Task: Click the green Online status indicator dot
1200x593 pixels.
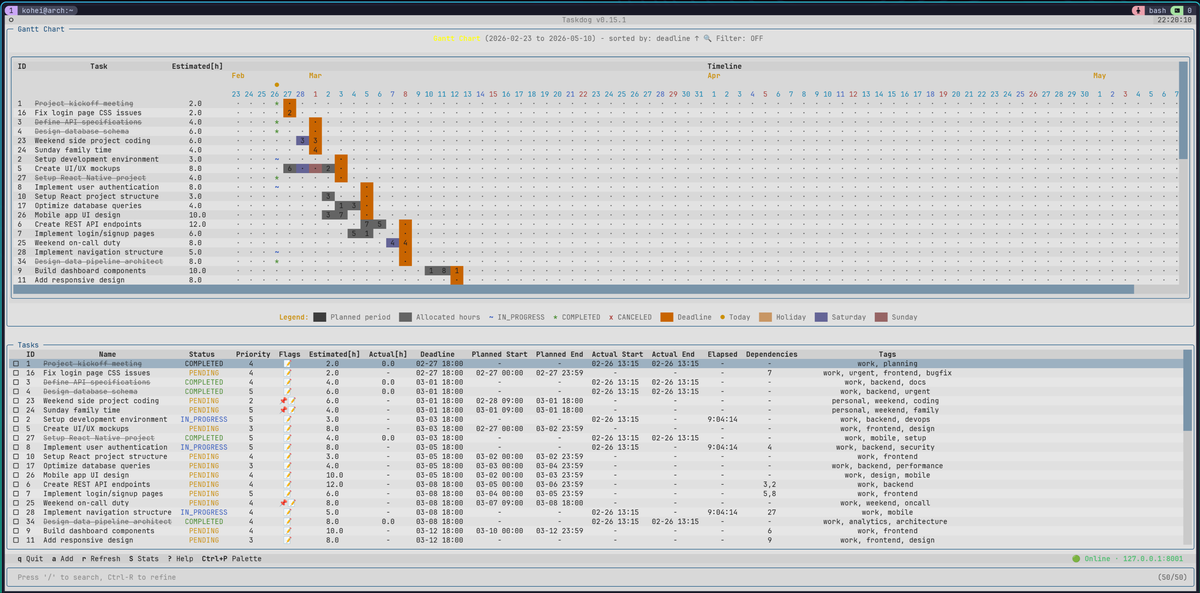Action: click(1076, 559)
